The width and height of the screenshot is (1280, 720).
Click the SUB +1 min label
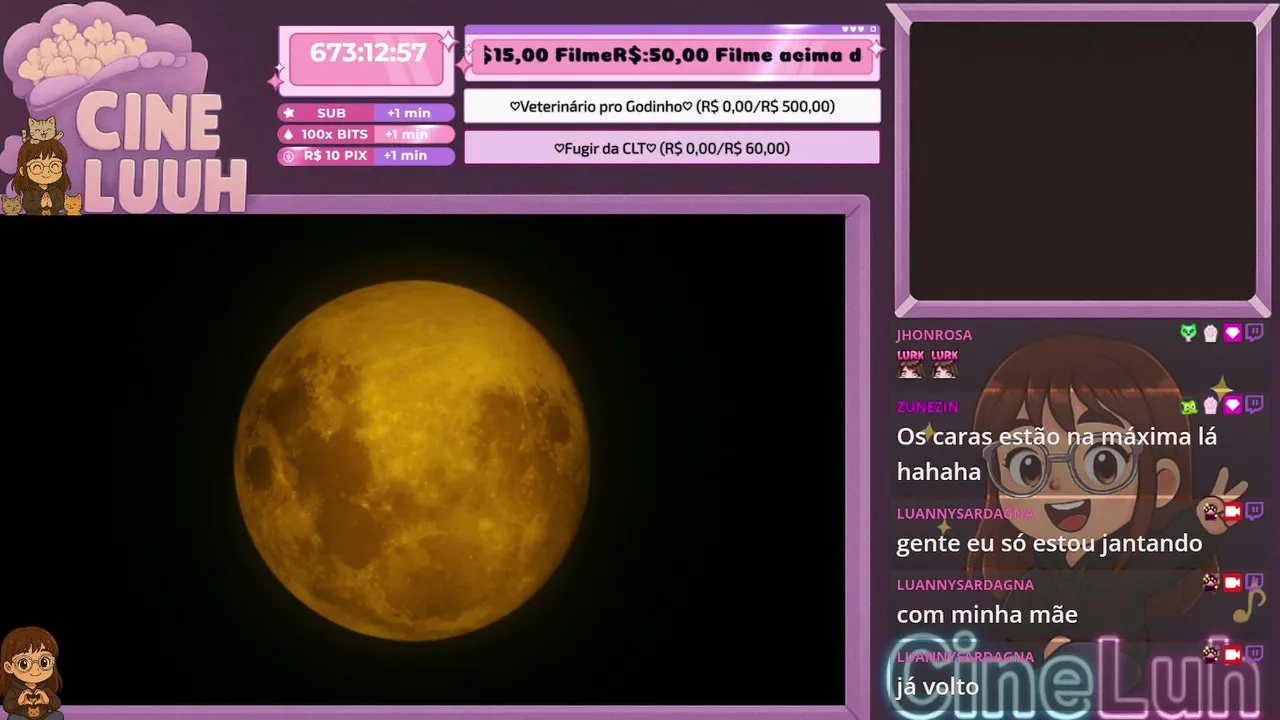366,113
